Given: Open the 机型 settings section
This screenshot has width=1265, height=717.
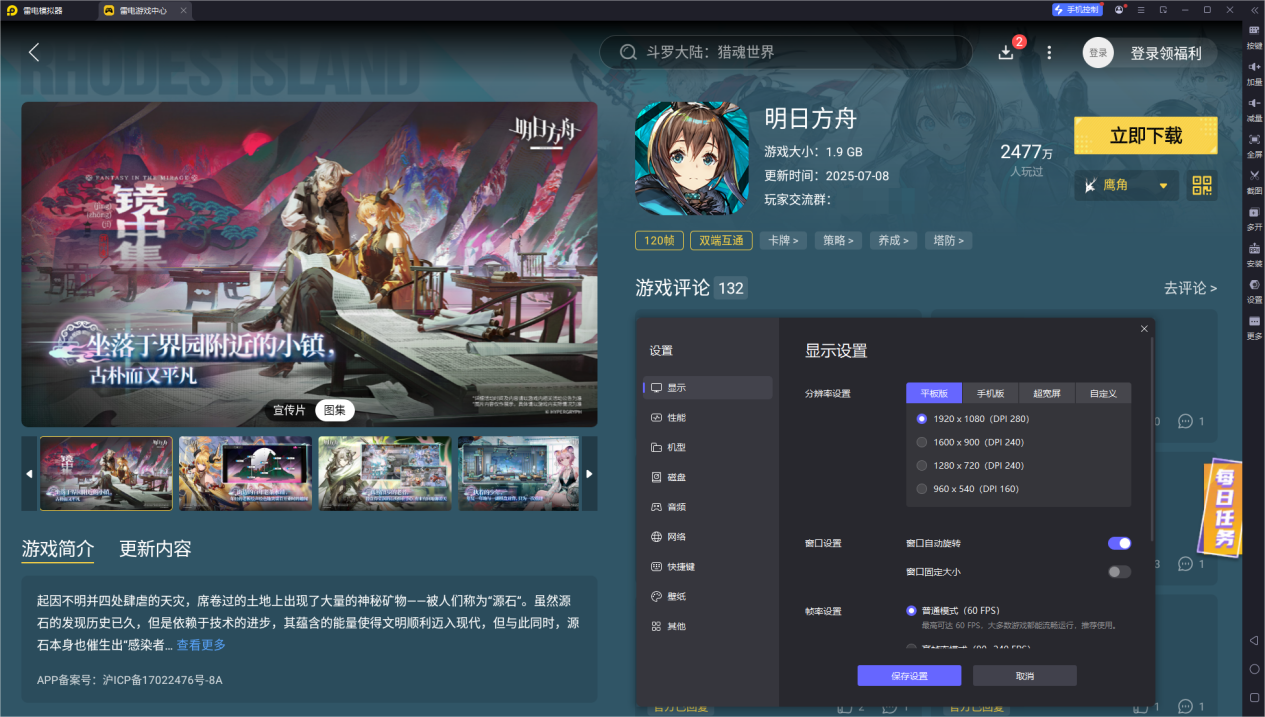Looking at the screenshot, I should click(709, 447).
